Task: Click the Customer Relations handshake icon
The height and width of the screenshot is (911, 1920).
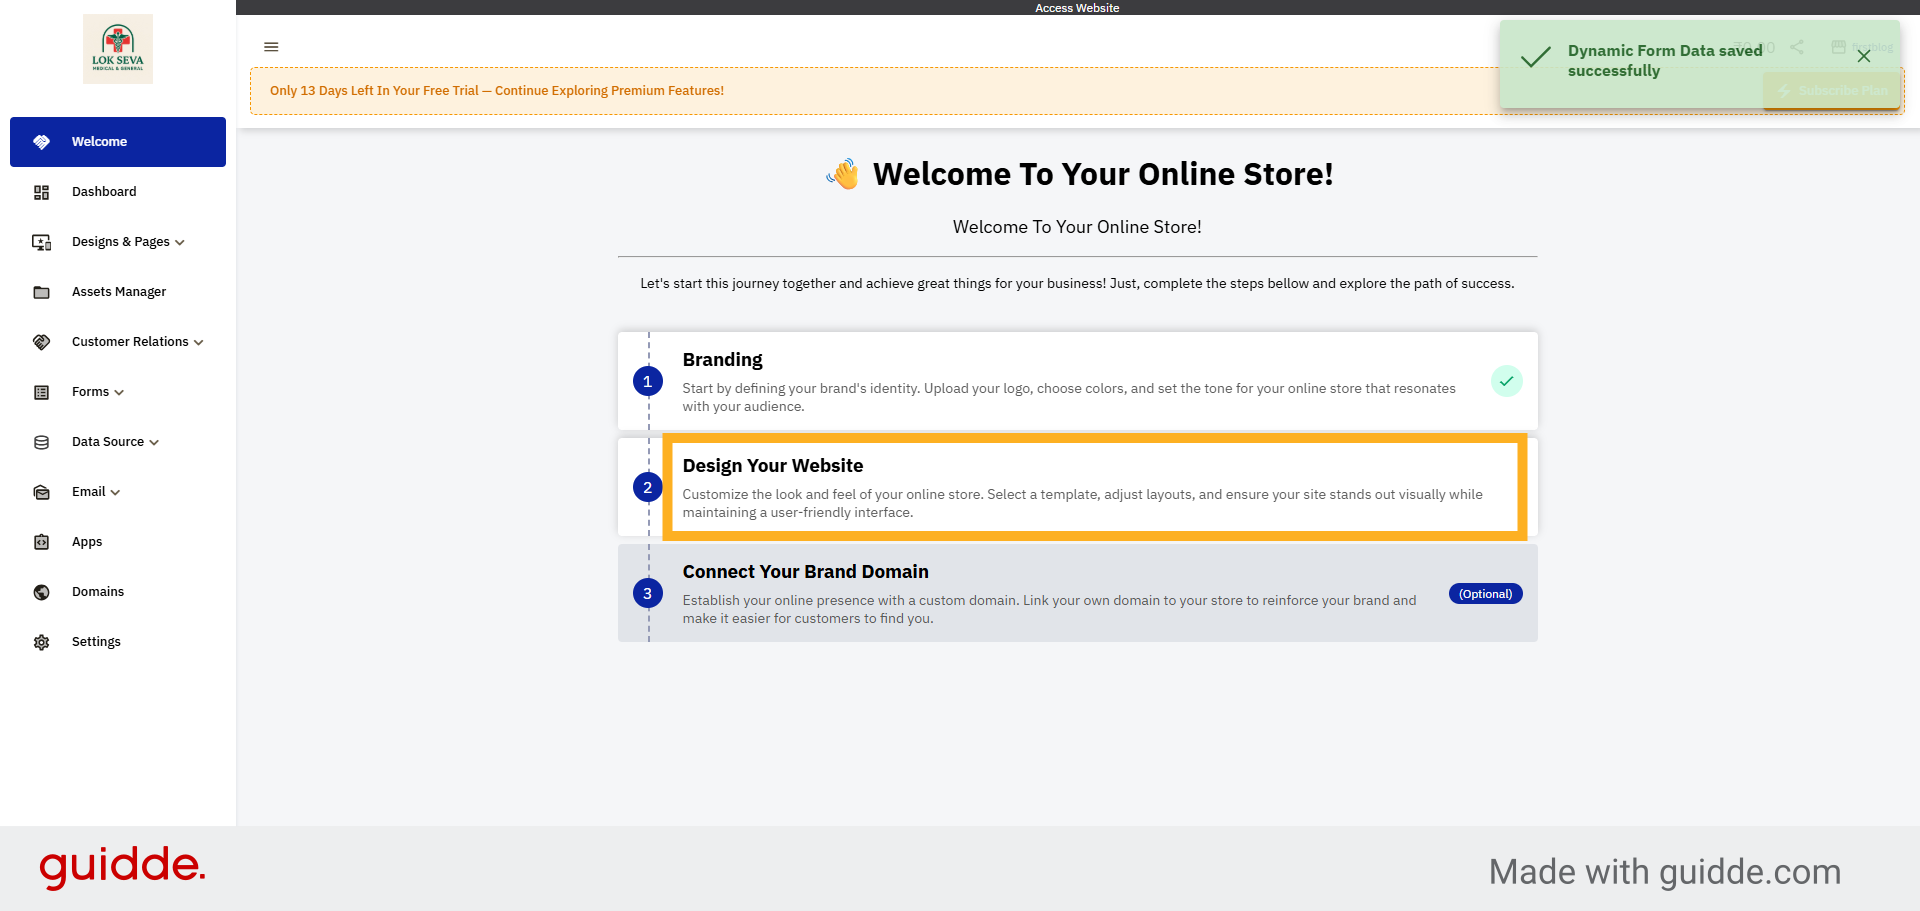Action: pyautogui.click(x=41, y=342)
